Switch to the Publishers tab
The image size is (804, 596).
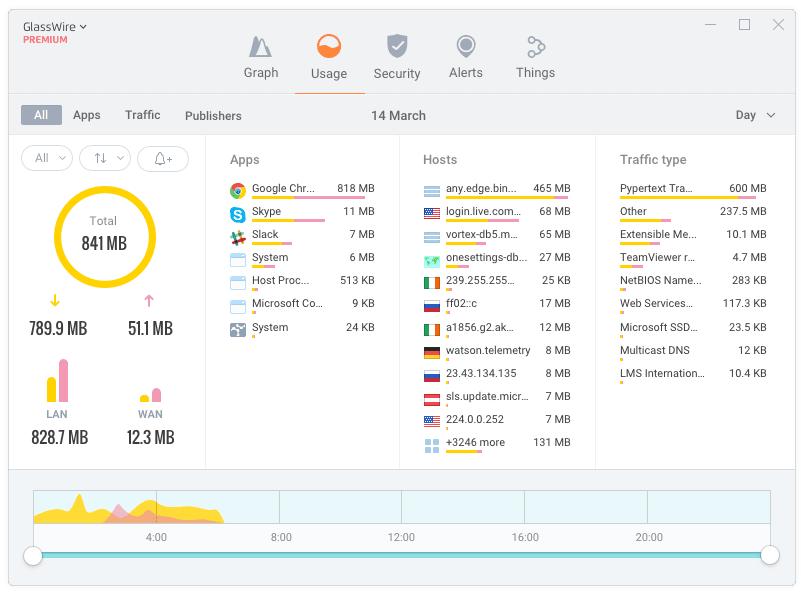pos(213,116)
